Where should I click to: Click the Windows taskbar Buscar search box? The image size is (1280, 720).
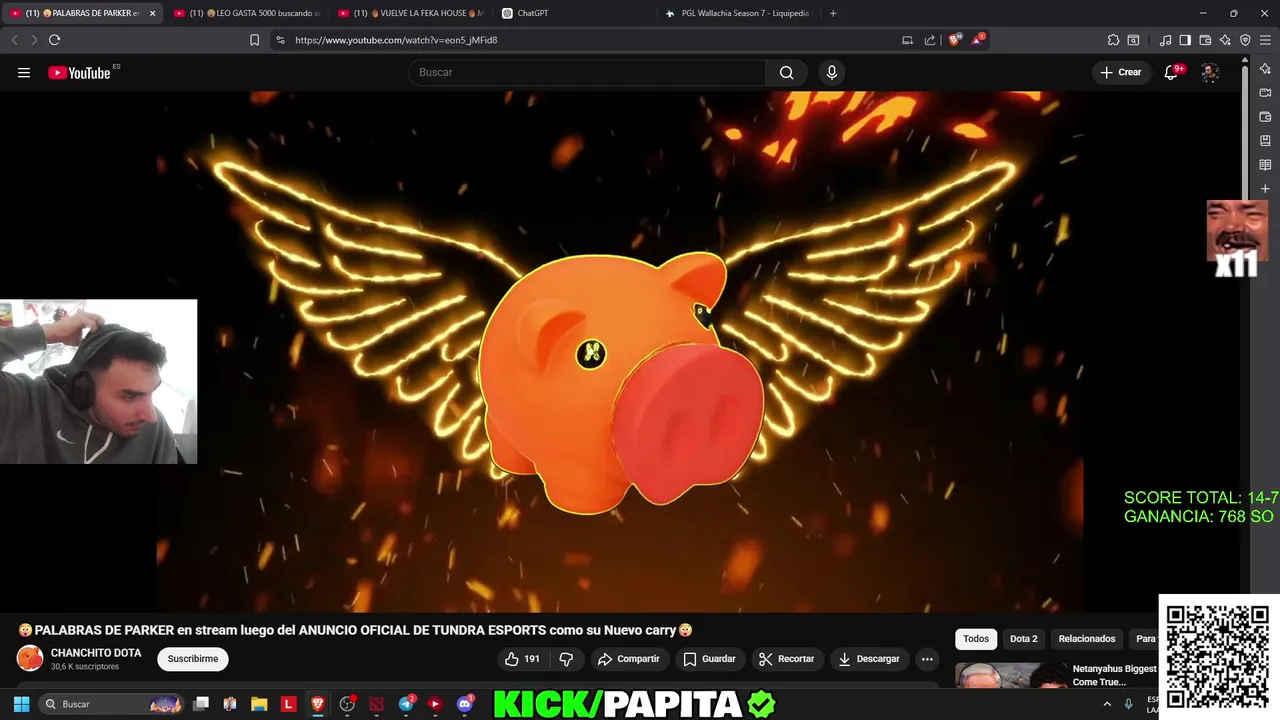(x=113, y=704)
